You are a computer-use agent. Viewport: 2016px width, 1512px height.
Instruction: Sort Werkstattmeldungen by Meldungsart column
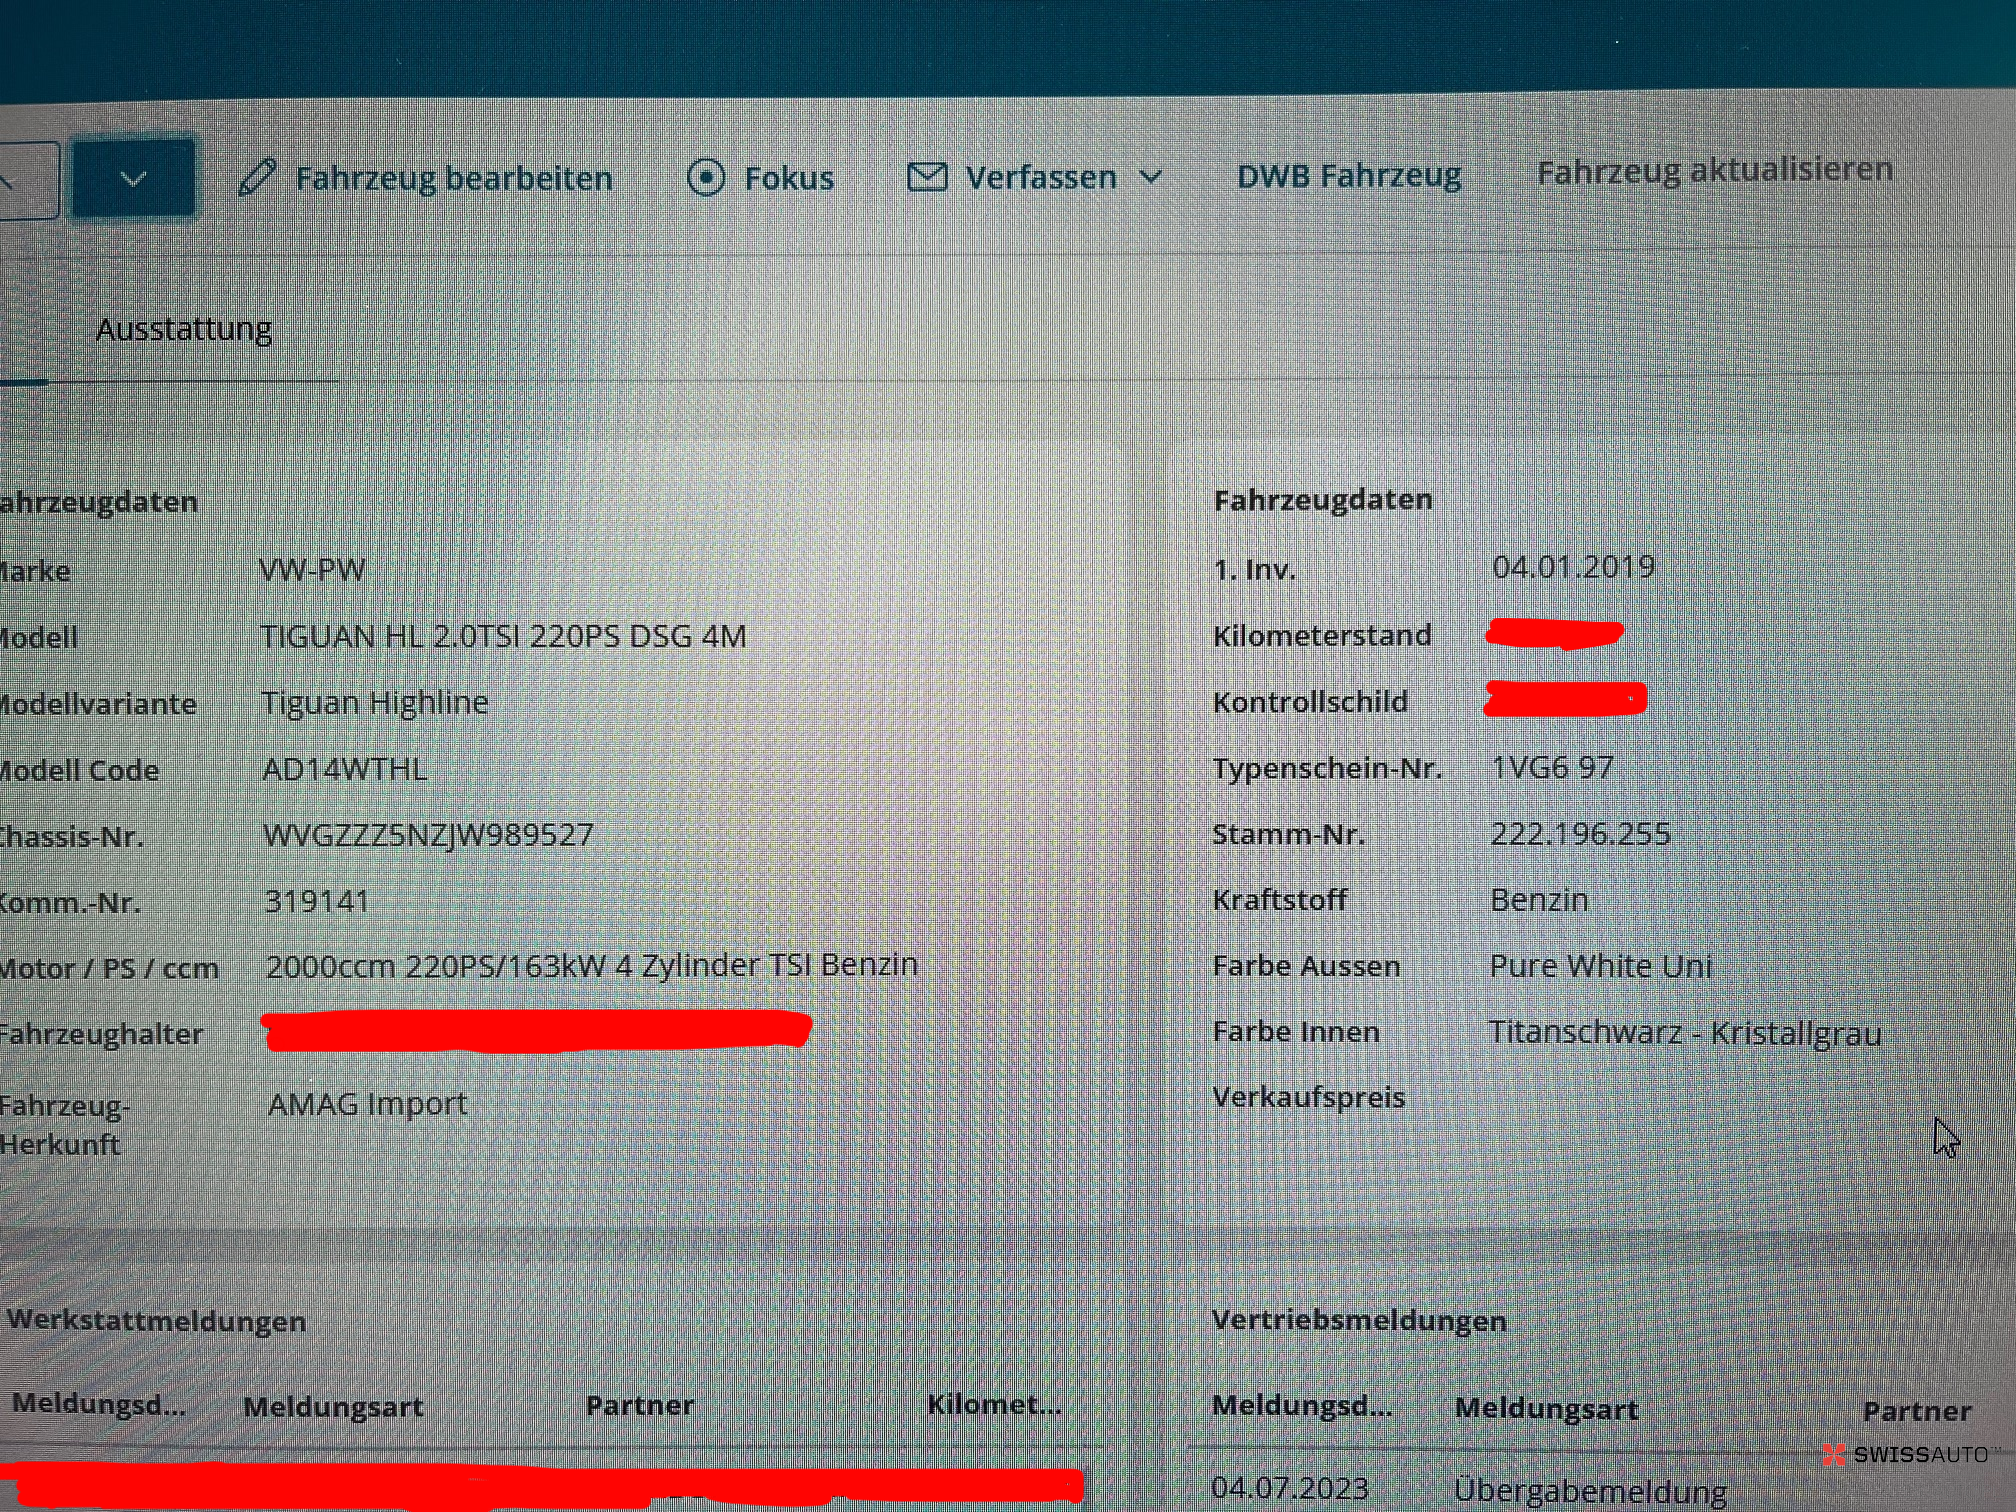tap(333, 1406)
